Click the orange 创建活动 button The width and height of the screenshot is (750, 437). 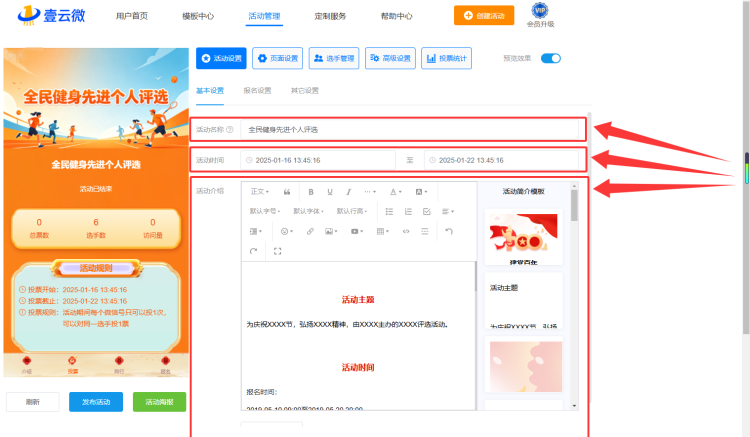(484, 15)
